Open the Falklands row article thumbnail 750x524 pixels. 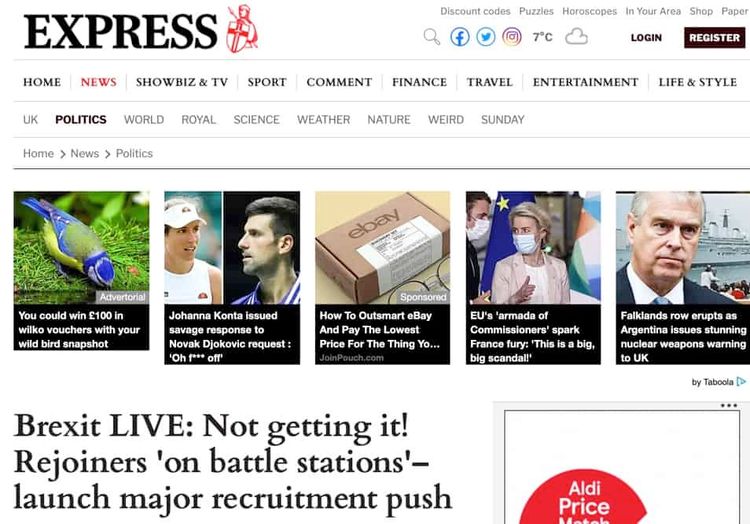pos(683,248)
